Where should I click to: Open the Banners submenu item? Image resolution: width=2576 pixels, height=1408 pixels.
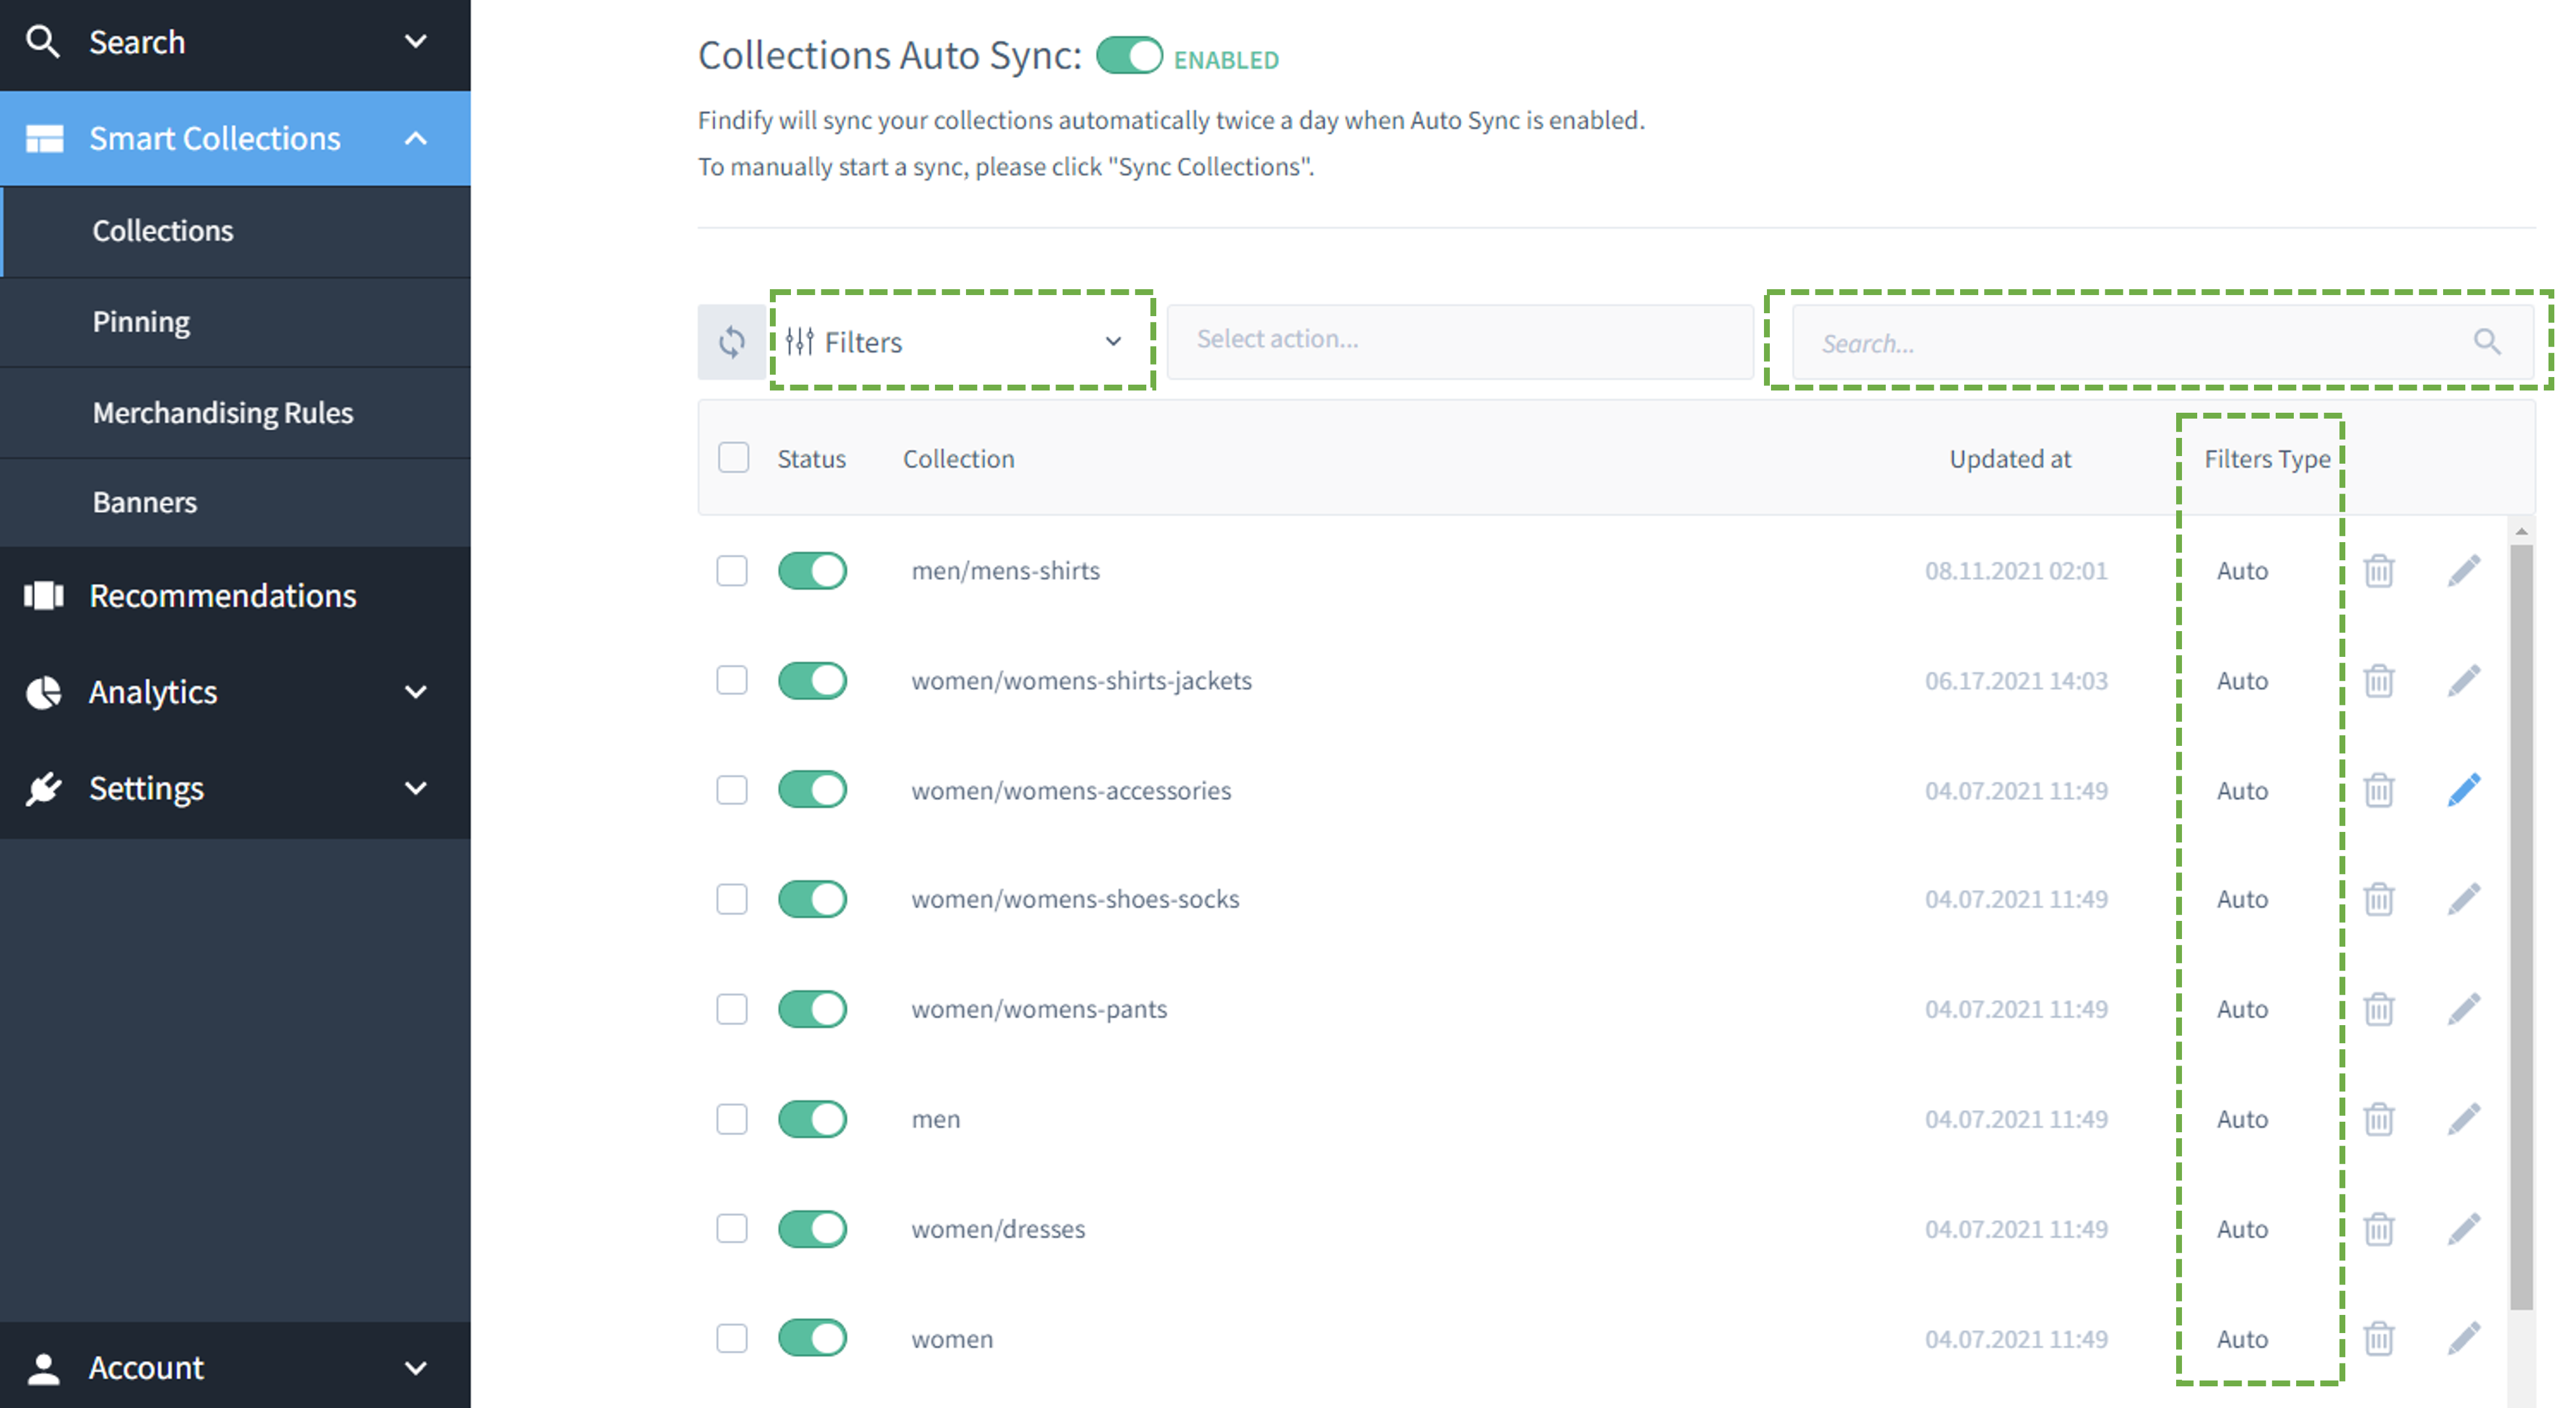[236, 502]
